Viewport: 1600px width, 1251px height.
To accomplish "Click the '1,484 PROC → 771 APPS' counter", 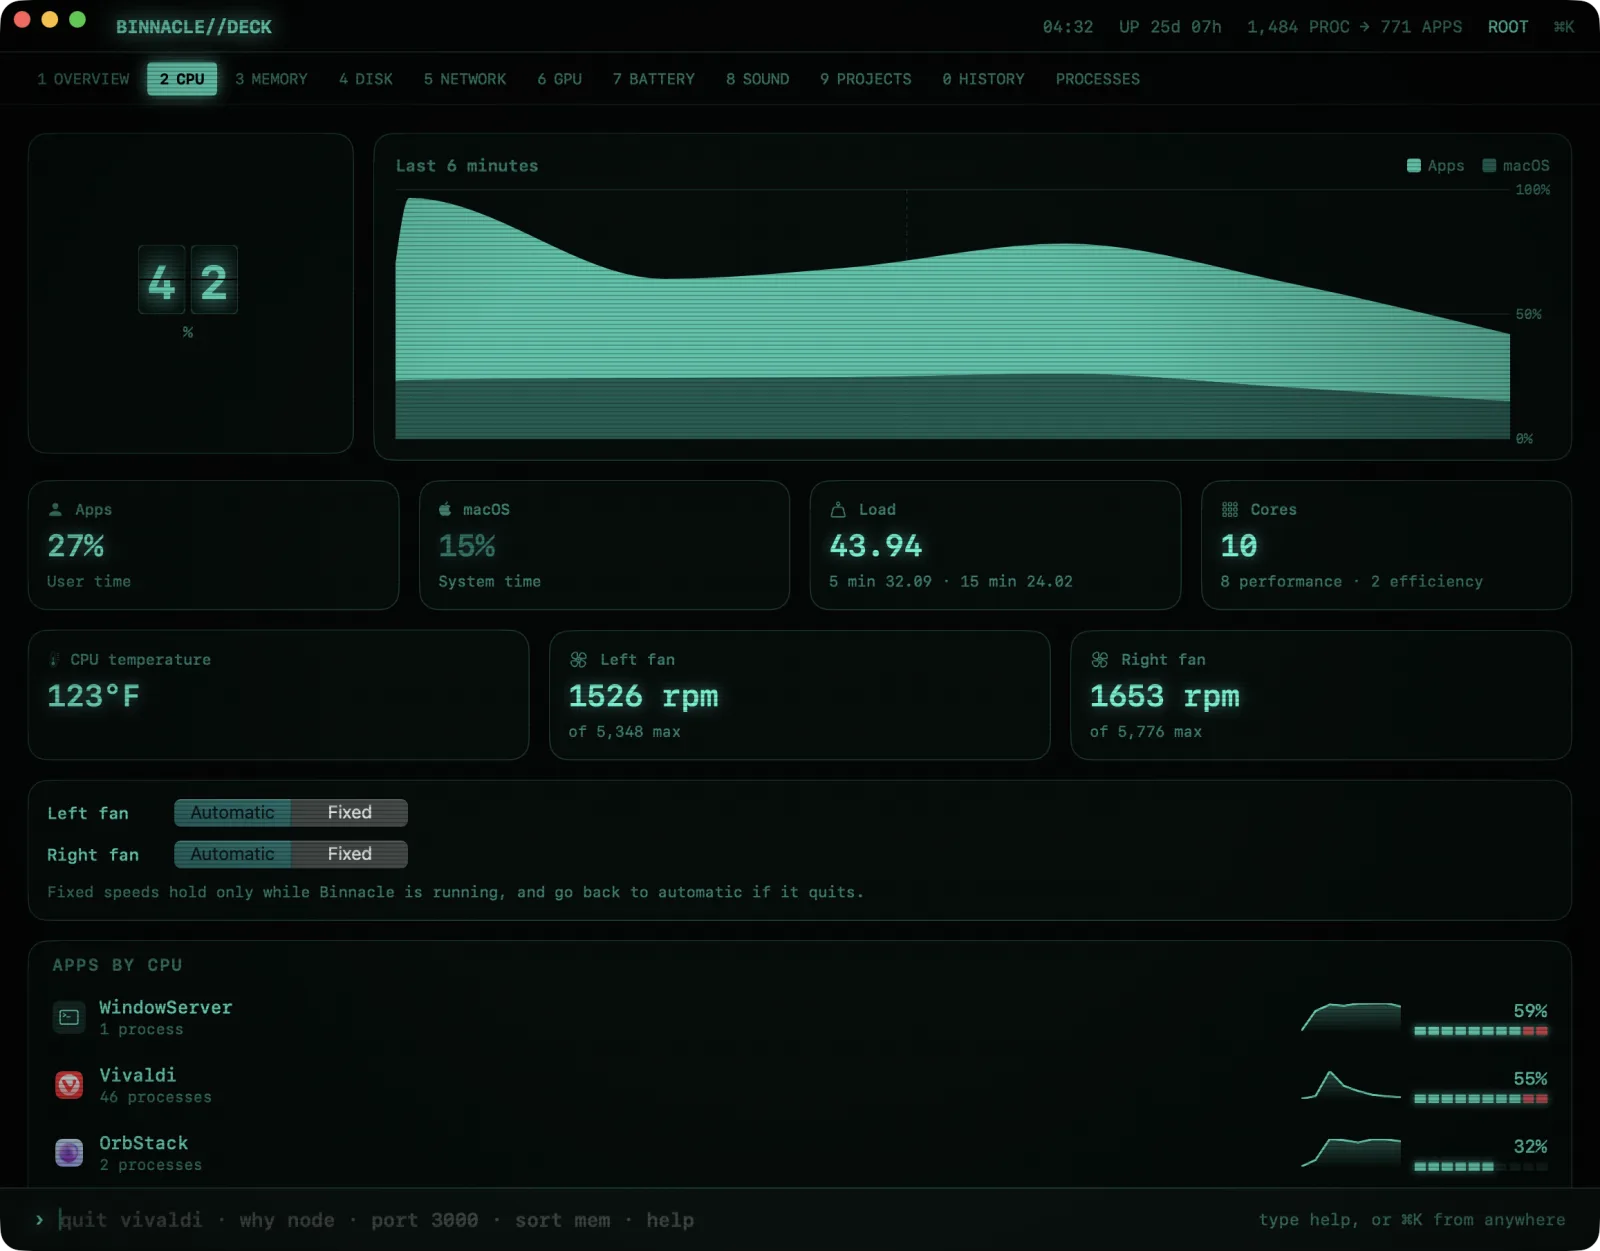I will tap(1354, 27).
